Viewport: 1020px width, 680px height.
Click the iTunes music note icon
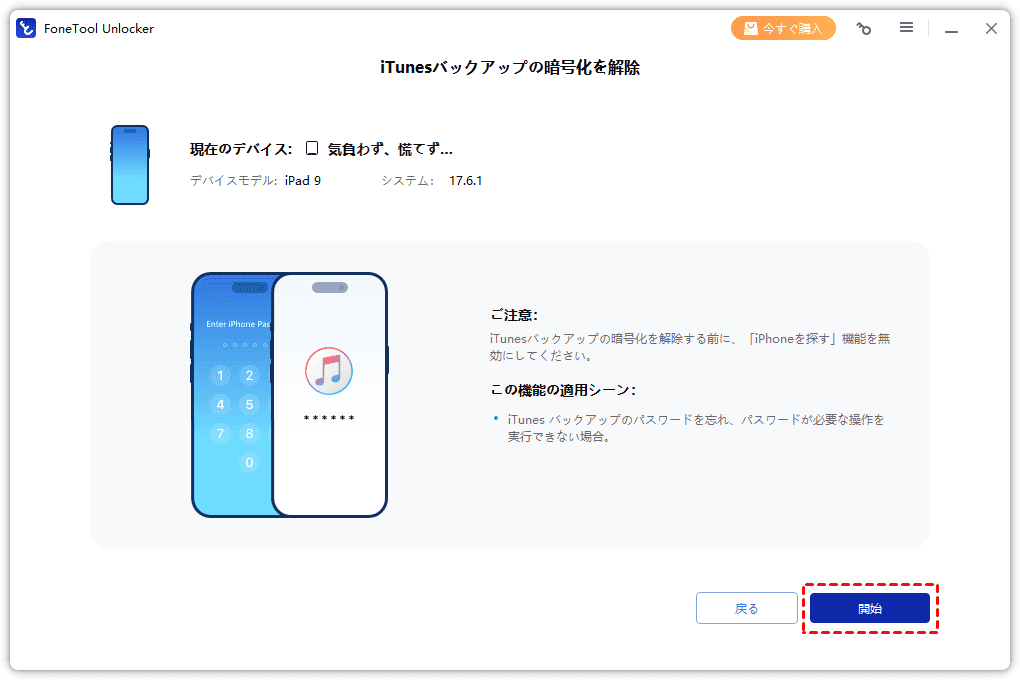pyautogui.click(x=329, y=371)
